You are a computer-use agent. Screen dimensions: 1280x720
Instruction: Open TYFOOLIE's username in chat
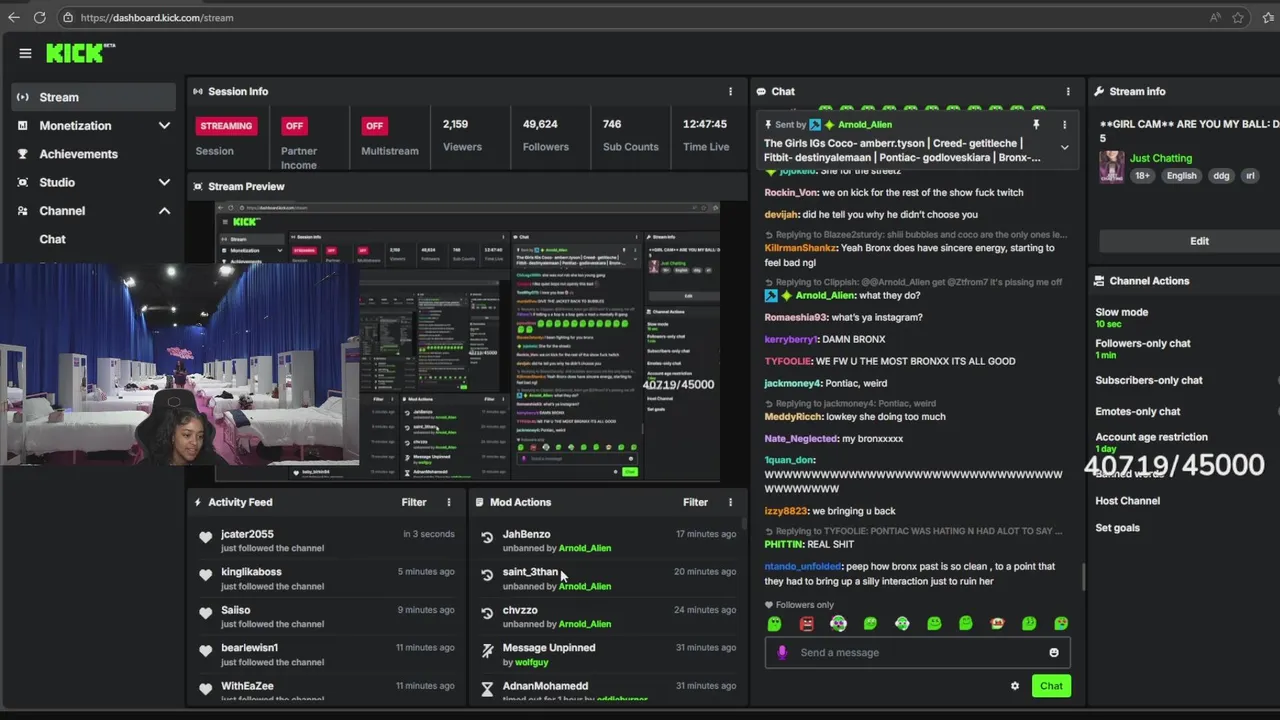(x=788, y=361)
